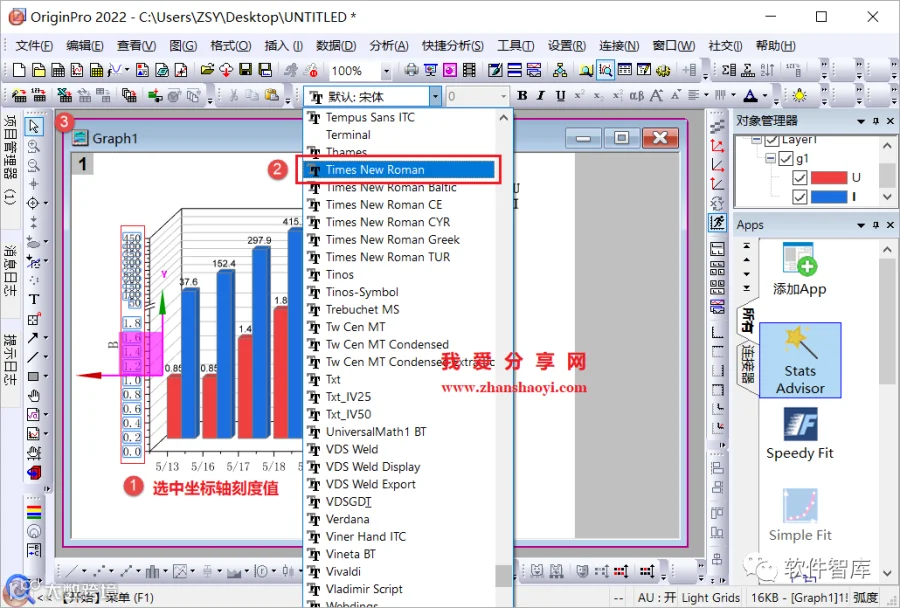Launch the Simple Fit app
Image resolution: width=900 pixels, height=608 pixels.
(x=800, y=515)
